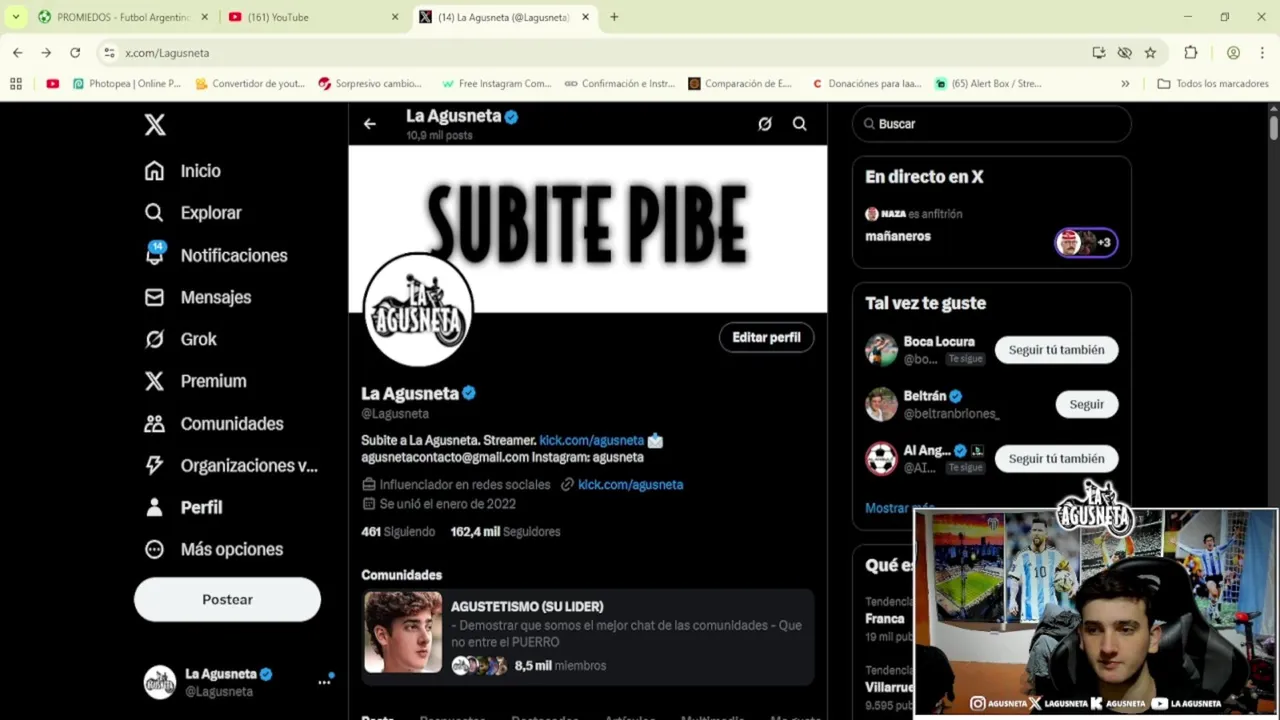The image size is (1280, 720).
Task: Follow Al Ang... account back
Action: pyautogui.click(x=1056, y=459)
